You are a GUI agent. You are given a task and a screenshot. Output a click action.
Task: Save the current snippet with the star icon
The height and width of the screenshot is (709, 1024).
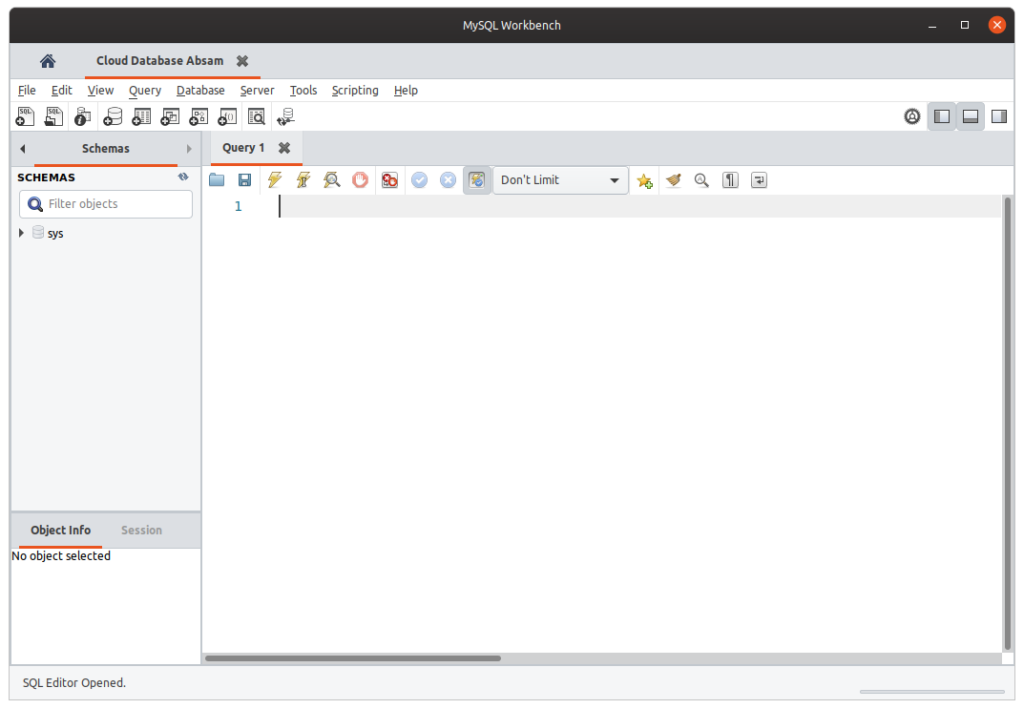(x=644, y=180)
